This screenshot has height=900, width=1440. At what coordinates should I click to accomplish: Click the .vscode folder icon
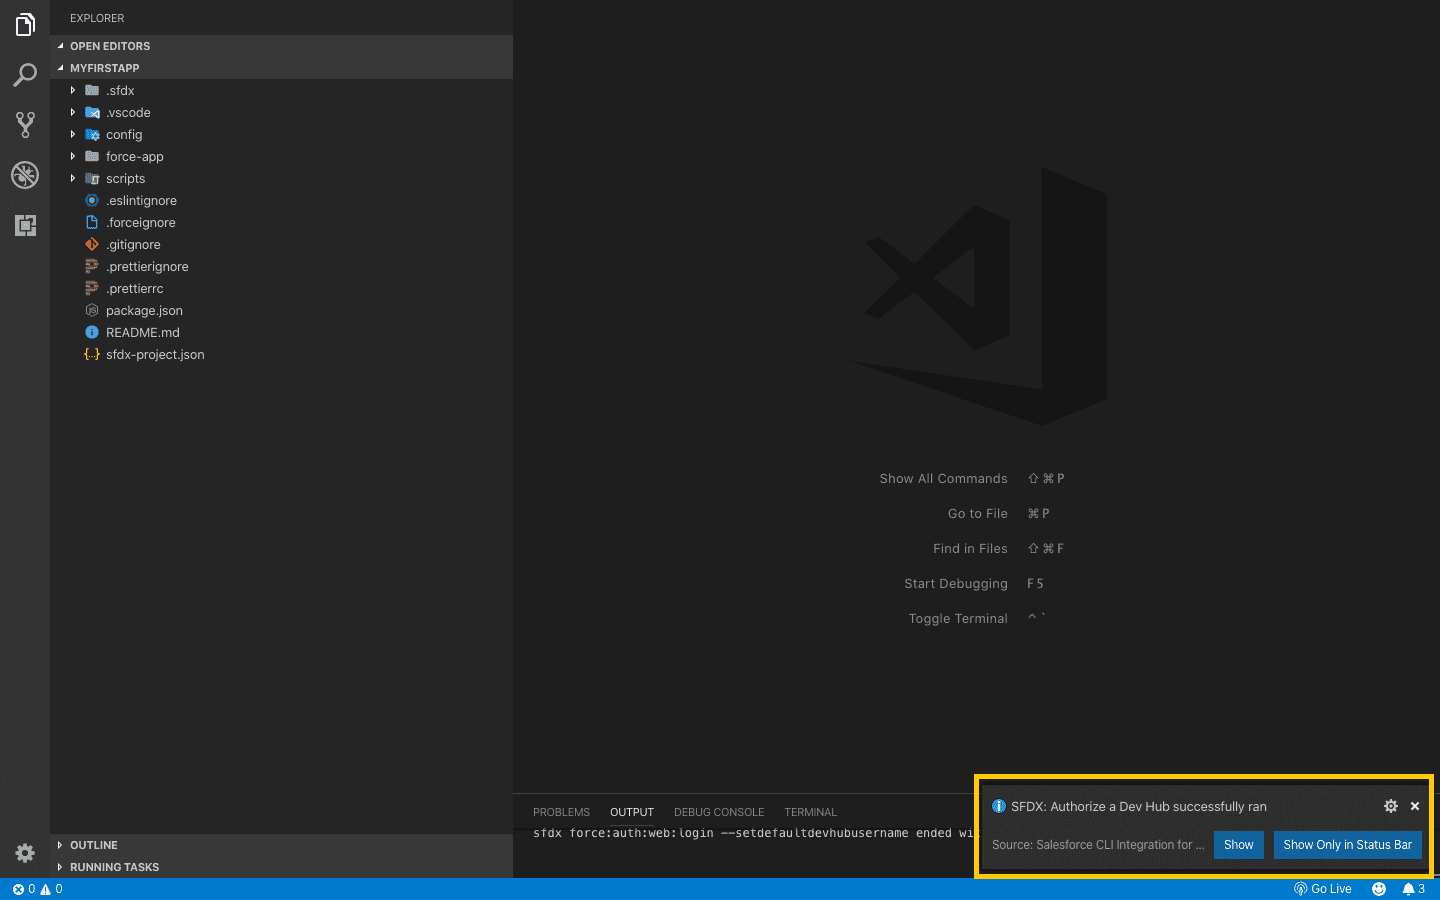click(92, 112)
